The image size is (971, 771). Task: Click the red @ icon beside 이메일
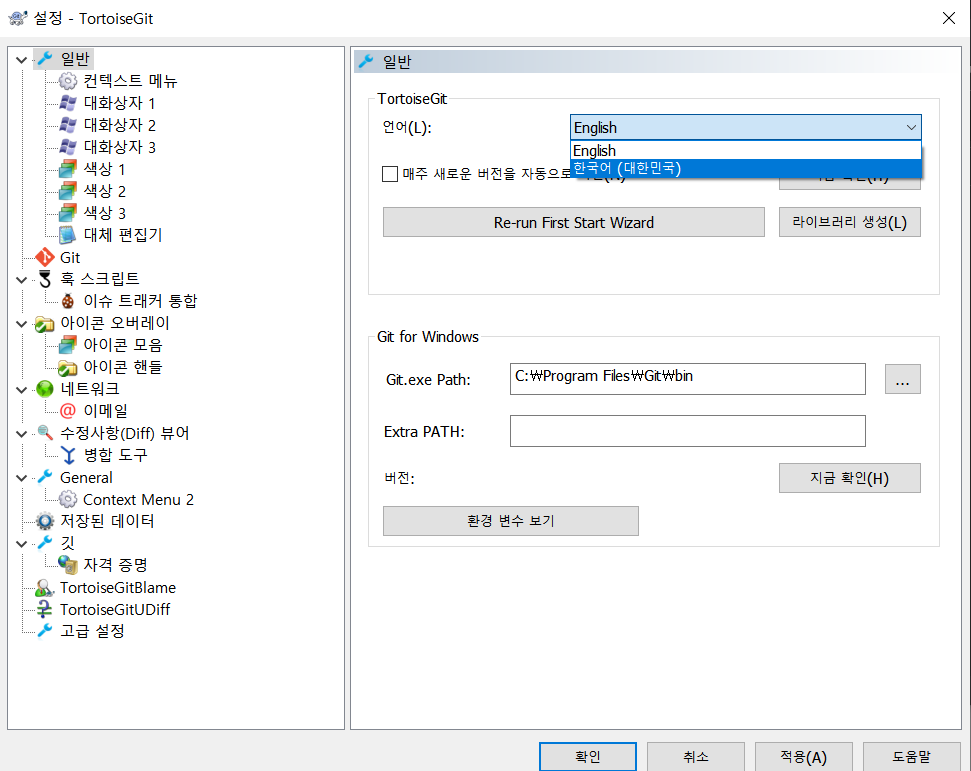(x=68, y=411)
